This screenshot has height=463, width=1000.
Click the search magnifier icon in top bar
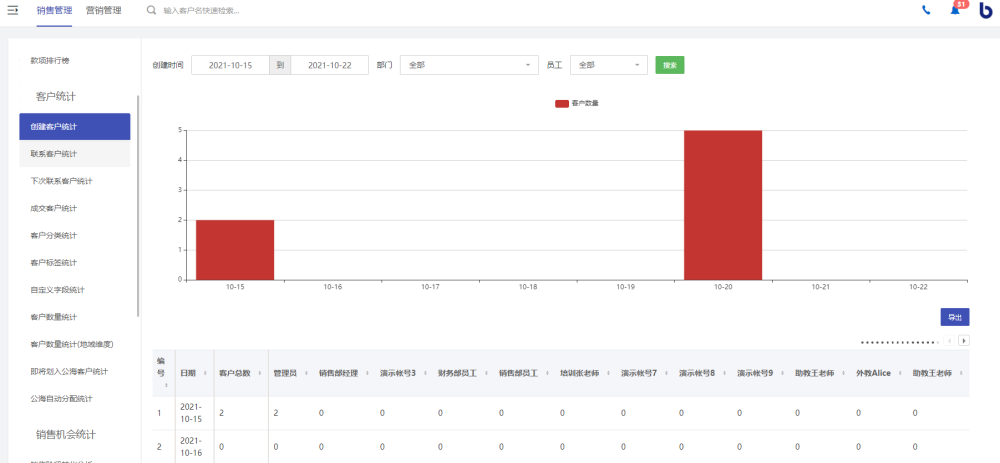151,10
